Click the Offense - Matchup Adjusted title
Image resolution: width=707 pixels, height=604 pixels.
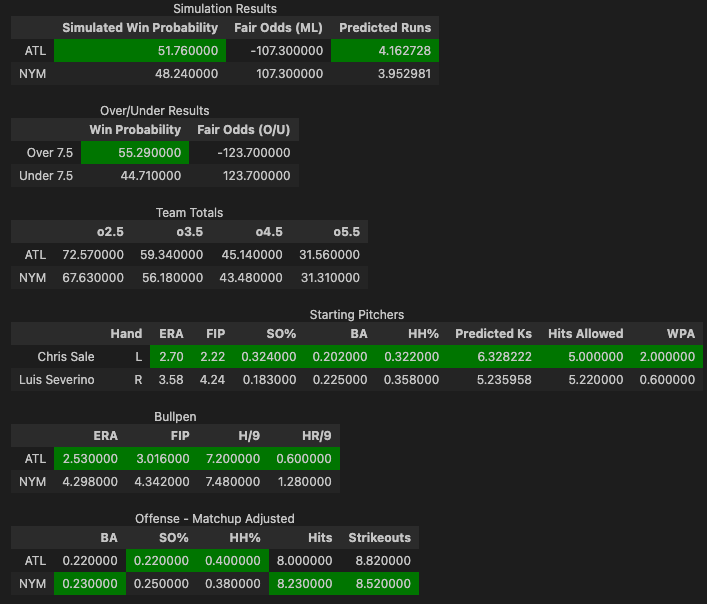point(215,518)
